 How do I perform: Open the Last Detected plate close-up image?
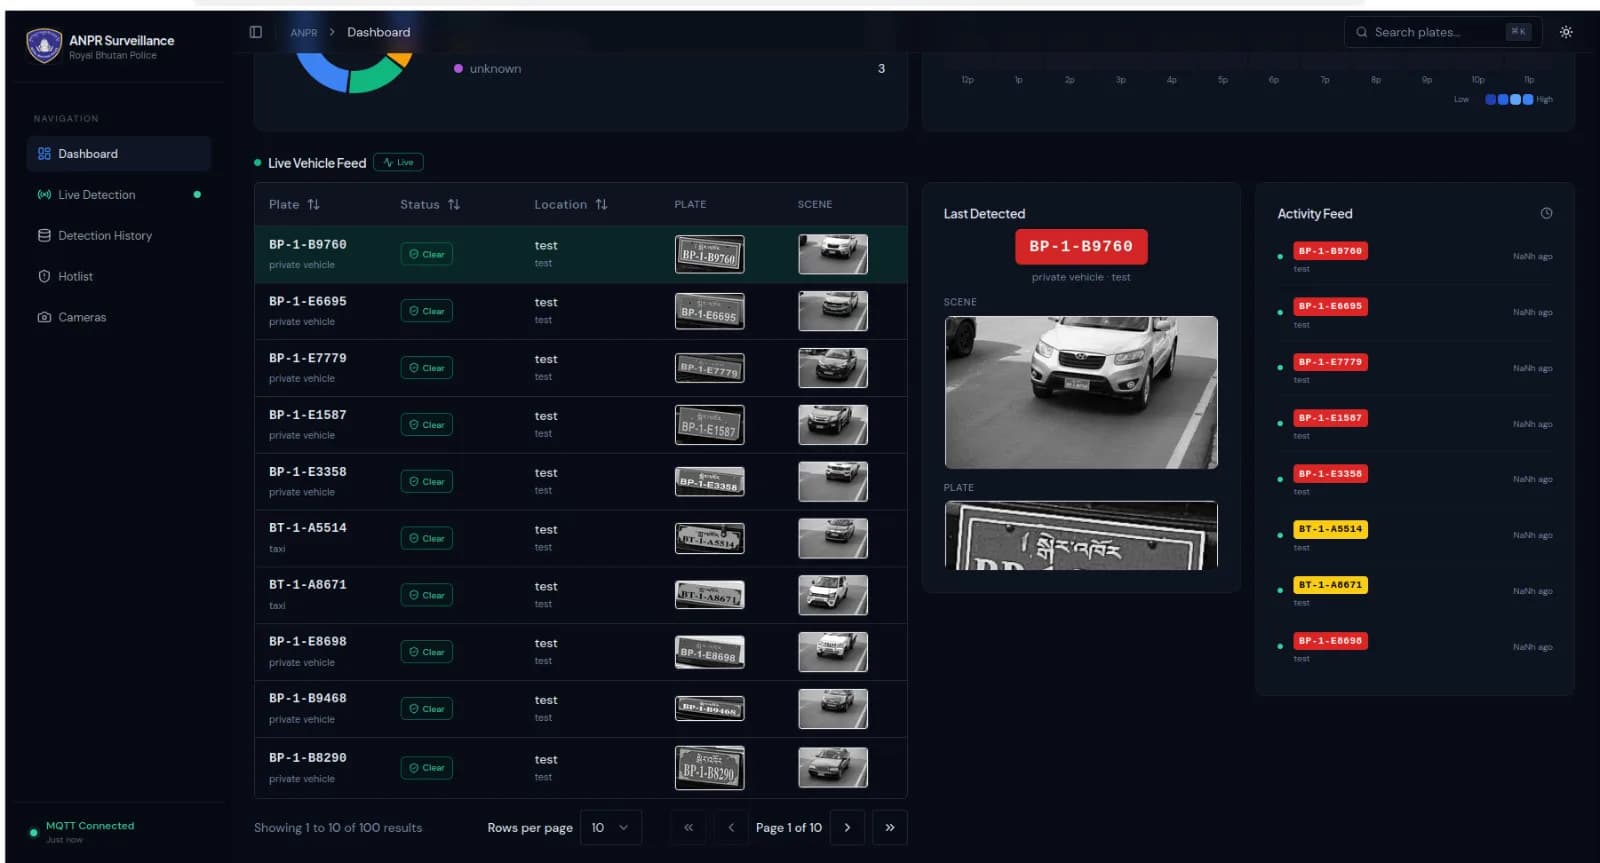click(x=1081, y=535)
